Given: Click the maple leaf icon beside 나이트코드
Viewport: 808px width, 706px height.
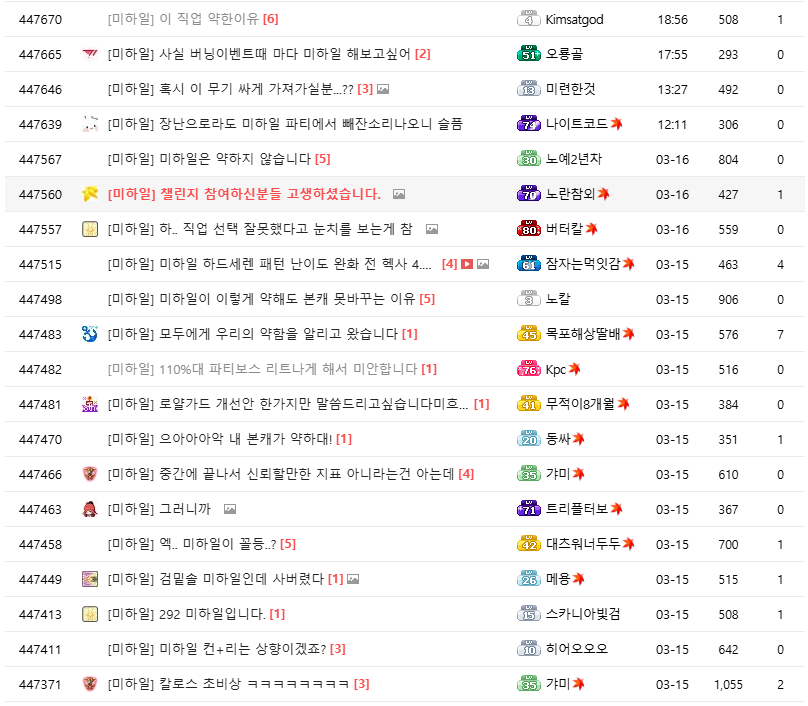Looking at the screenshot, I should (617, 124).
